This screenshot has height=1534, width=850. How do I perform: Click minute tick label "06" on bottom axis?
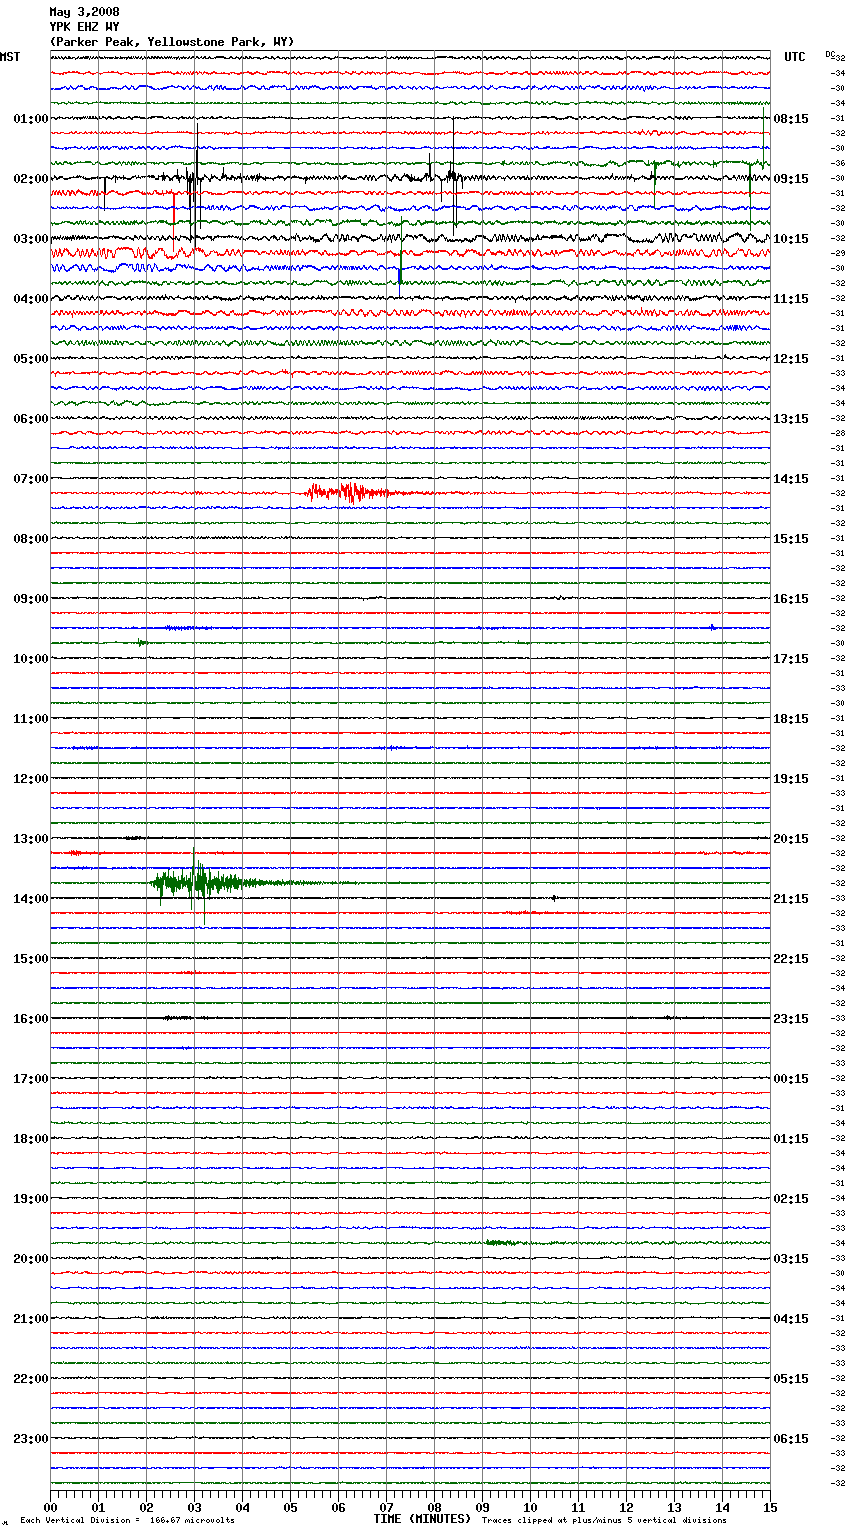point(338,1507)
